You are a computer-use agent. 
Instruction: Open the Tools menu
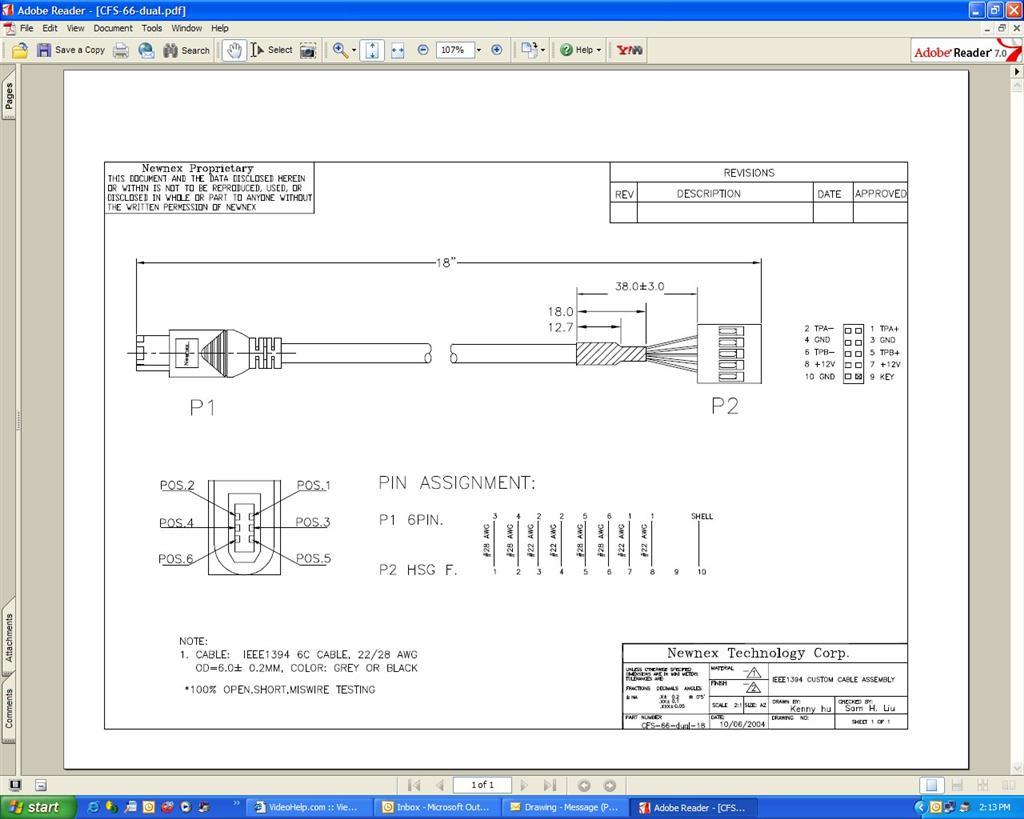(152, 28)
